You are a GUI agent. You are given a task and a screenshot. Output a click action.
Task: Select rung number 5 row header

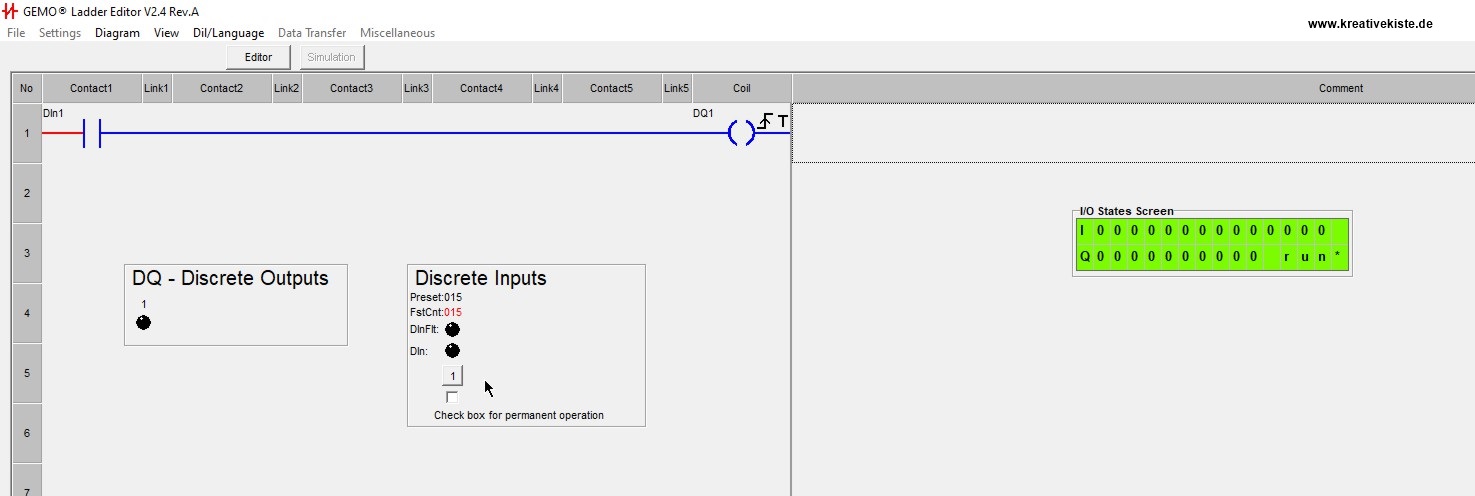pyautogui.click(x=26, y=373)
